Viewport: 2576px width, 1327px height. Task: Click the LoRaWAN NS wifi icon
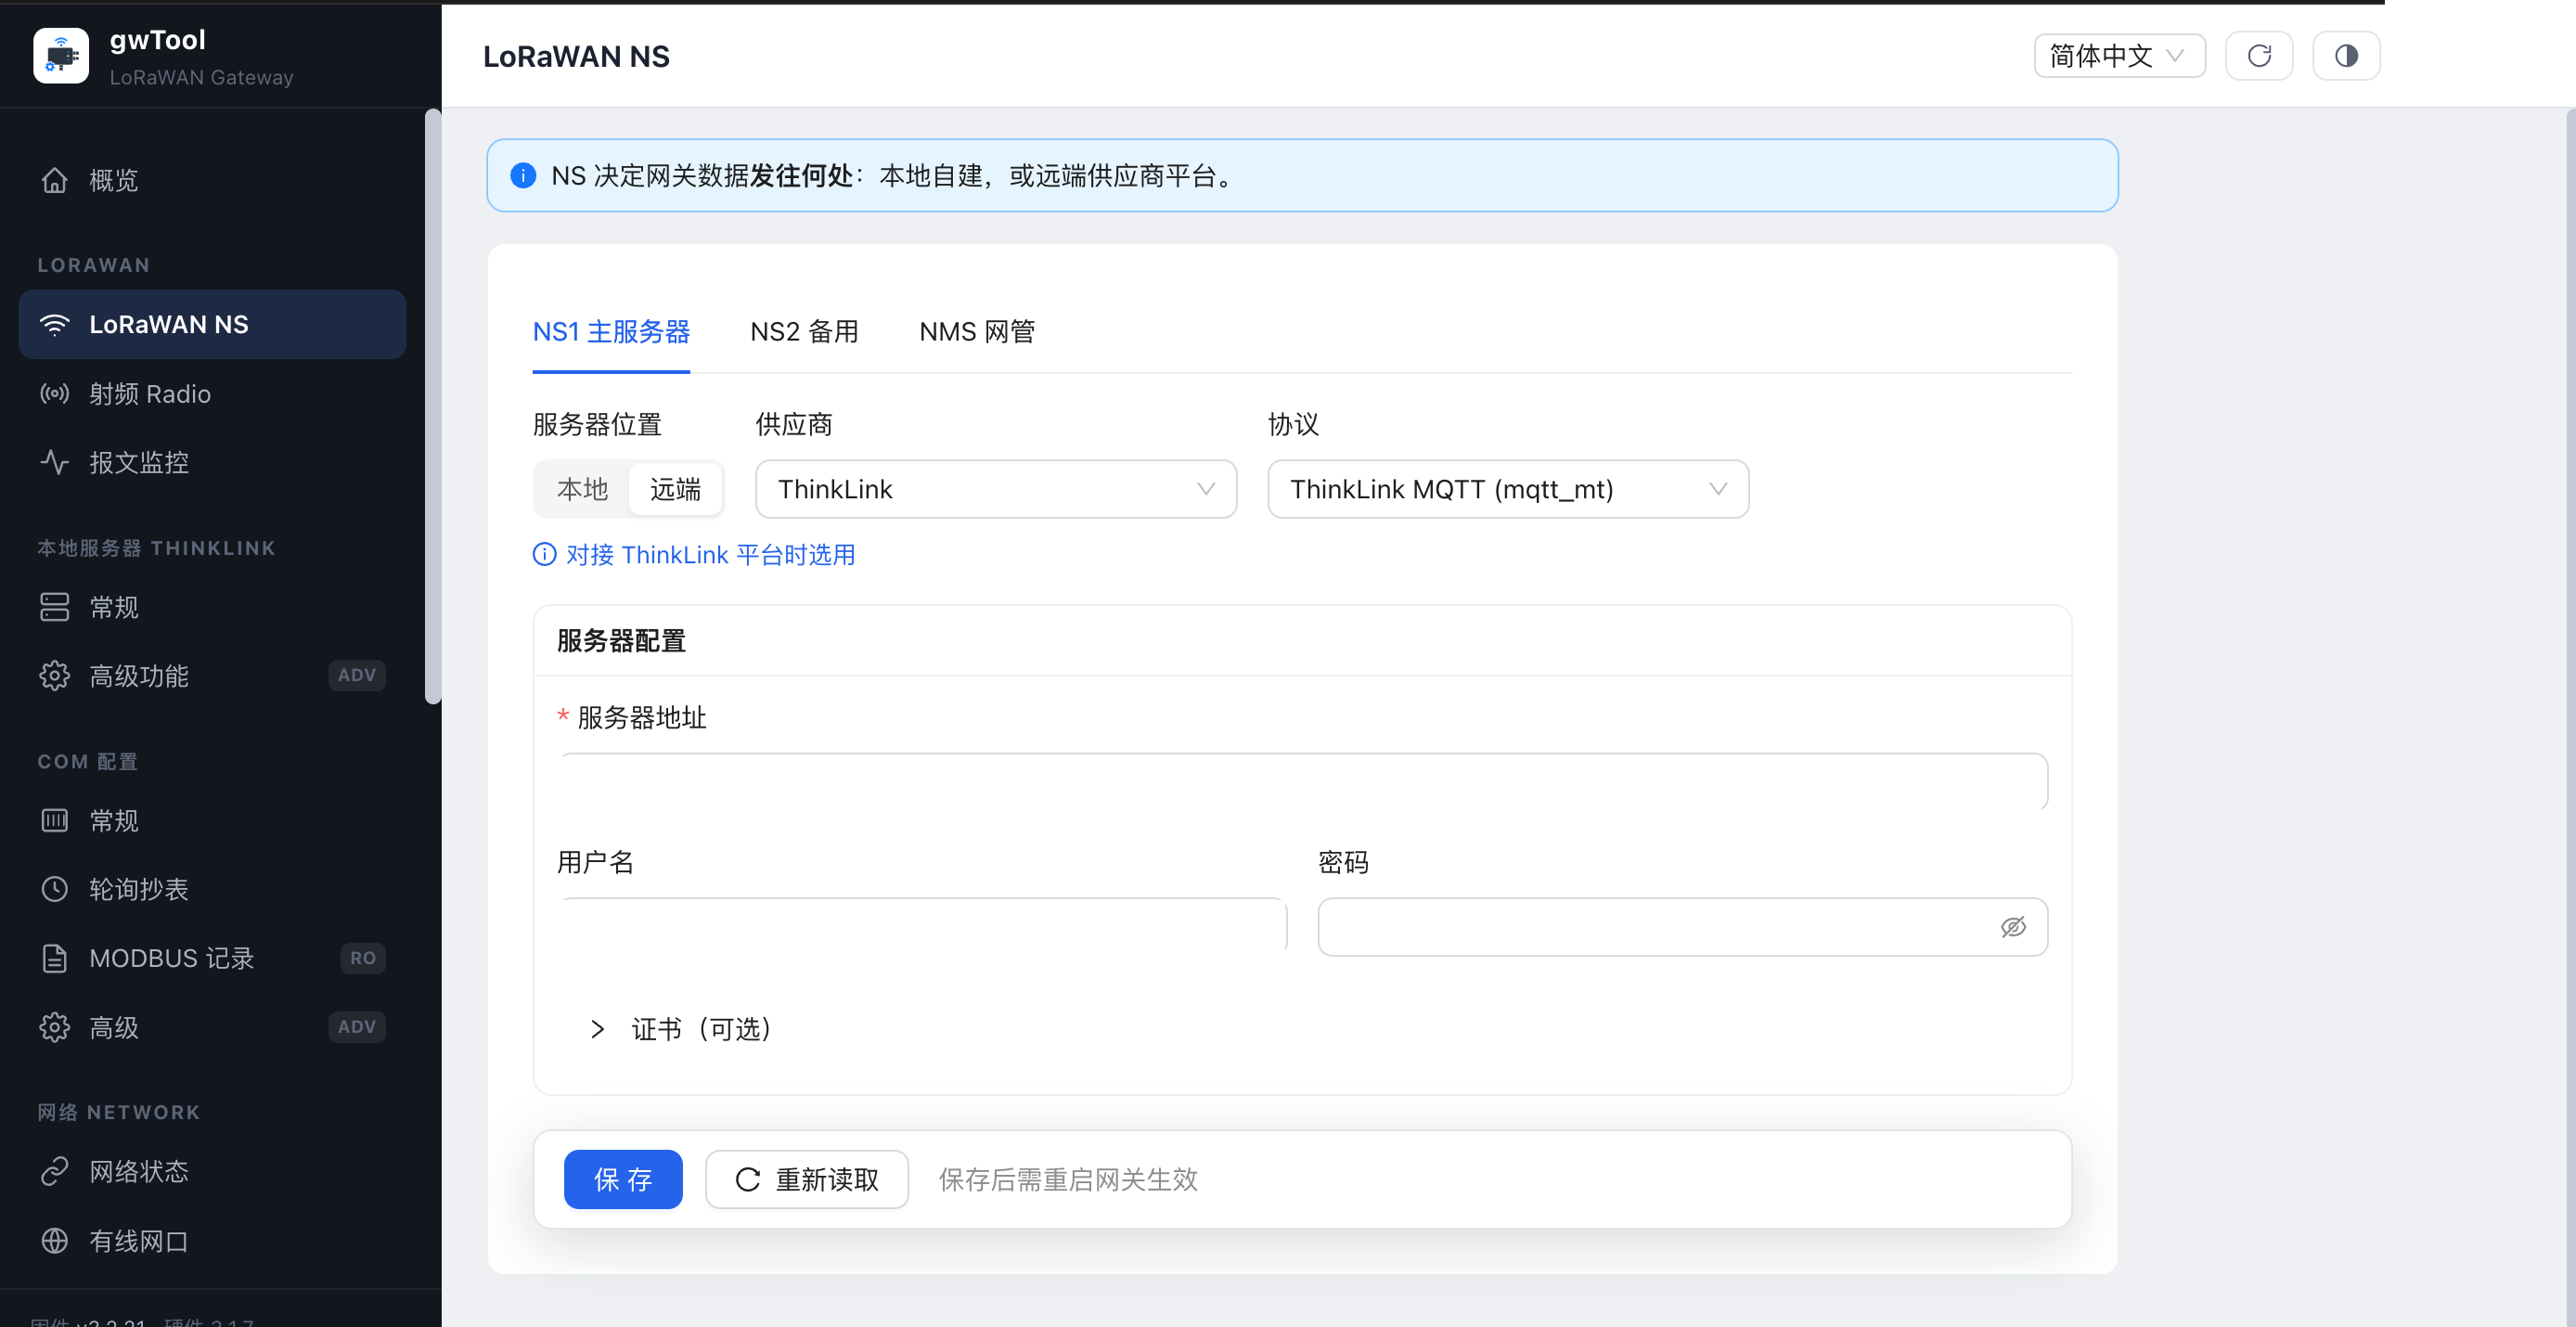[x=55, y=324]
